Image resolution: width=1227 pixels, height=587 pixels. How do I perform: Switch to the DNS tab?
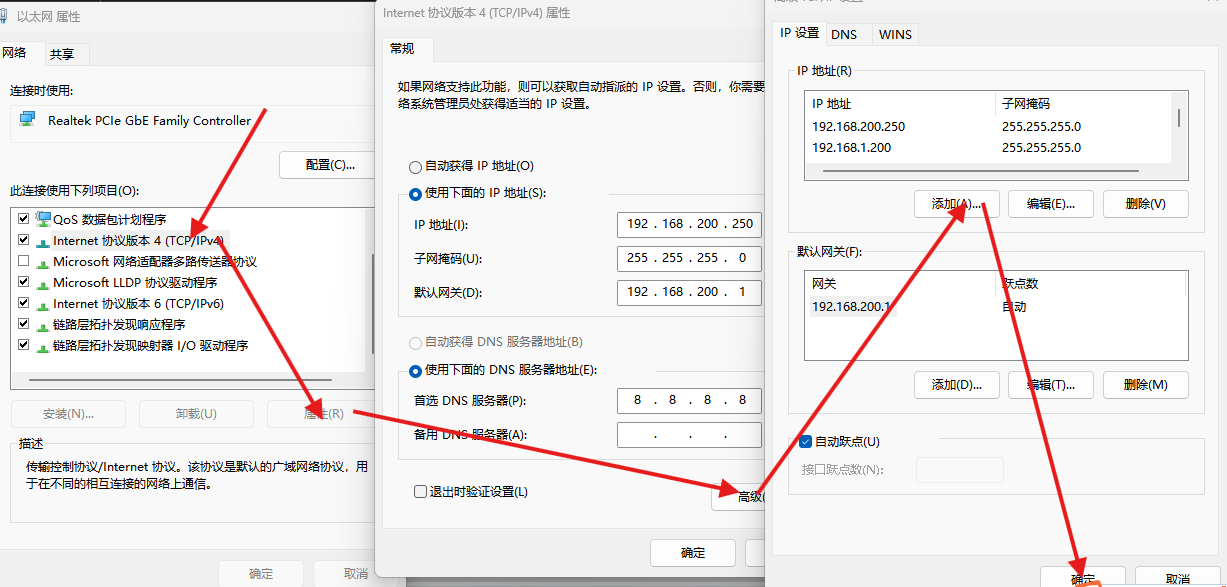(846, 33)
